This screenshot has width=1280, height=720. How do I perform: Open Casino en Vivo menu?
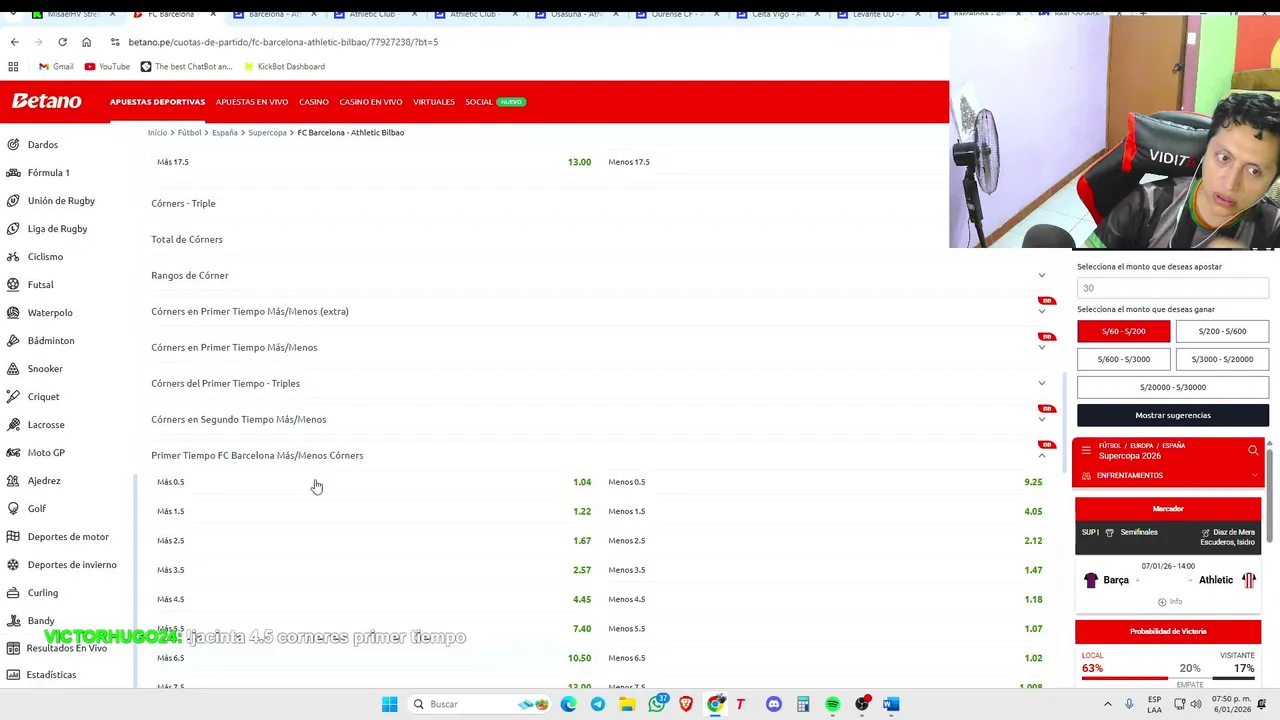coord(371,102)
